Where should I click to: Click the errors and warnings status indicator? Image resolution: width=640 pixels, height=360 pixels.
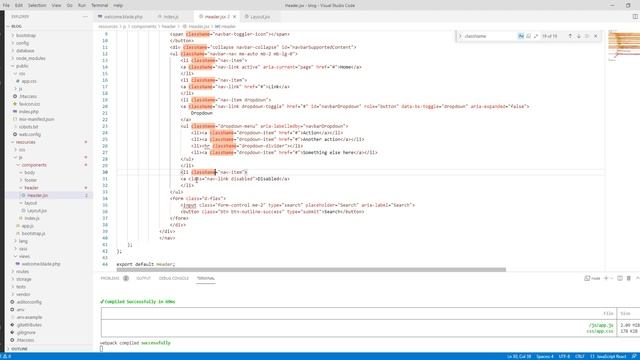click(x=6, y=357)
